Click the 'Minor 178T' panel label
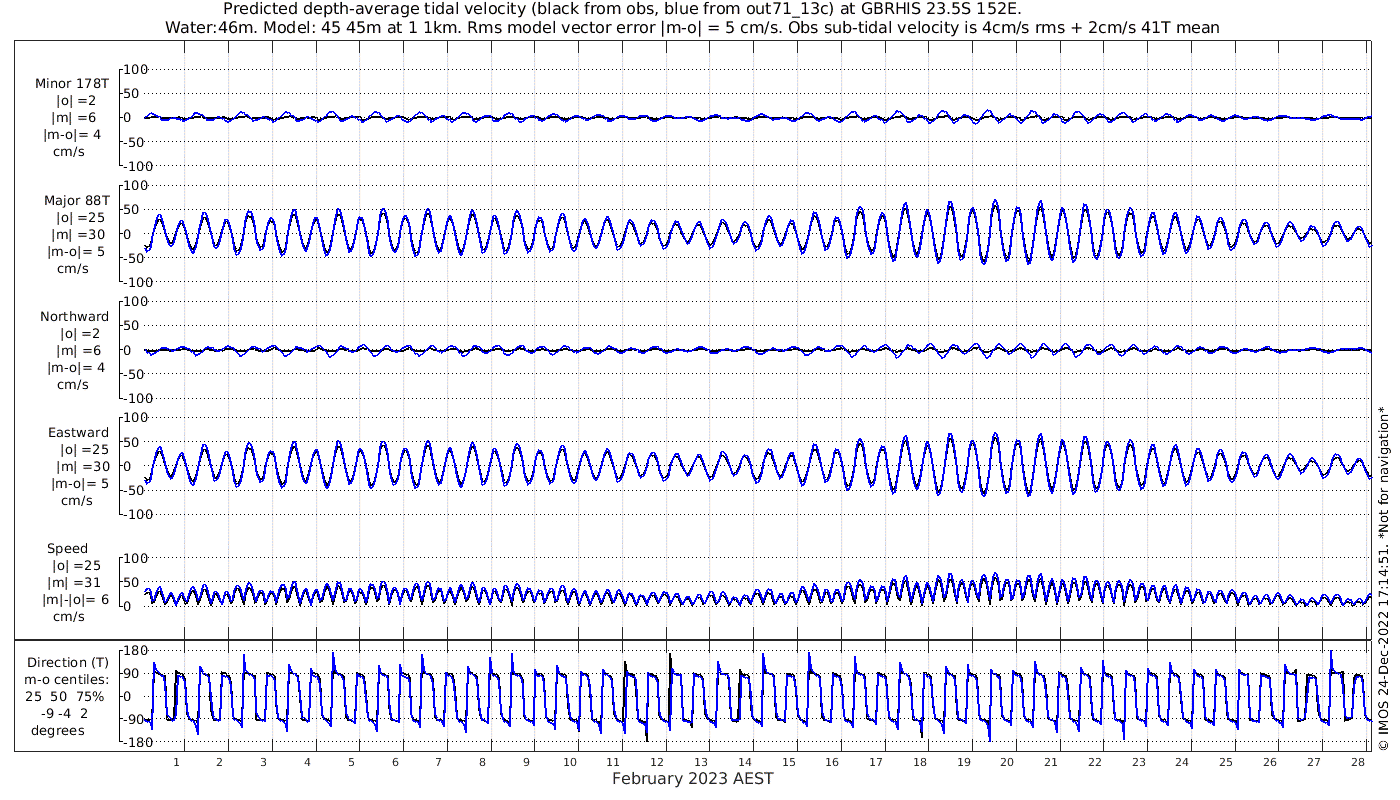The height and width of the screenshot is (800, 1400). pyautogui.click(x=72, y=83)
